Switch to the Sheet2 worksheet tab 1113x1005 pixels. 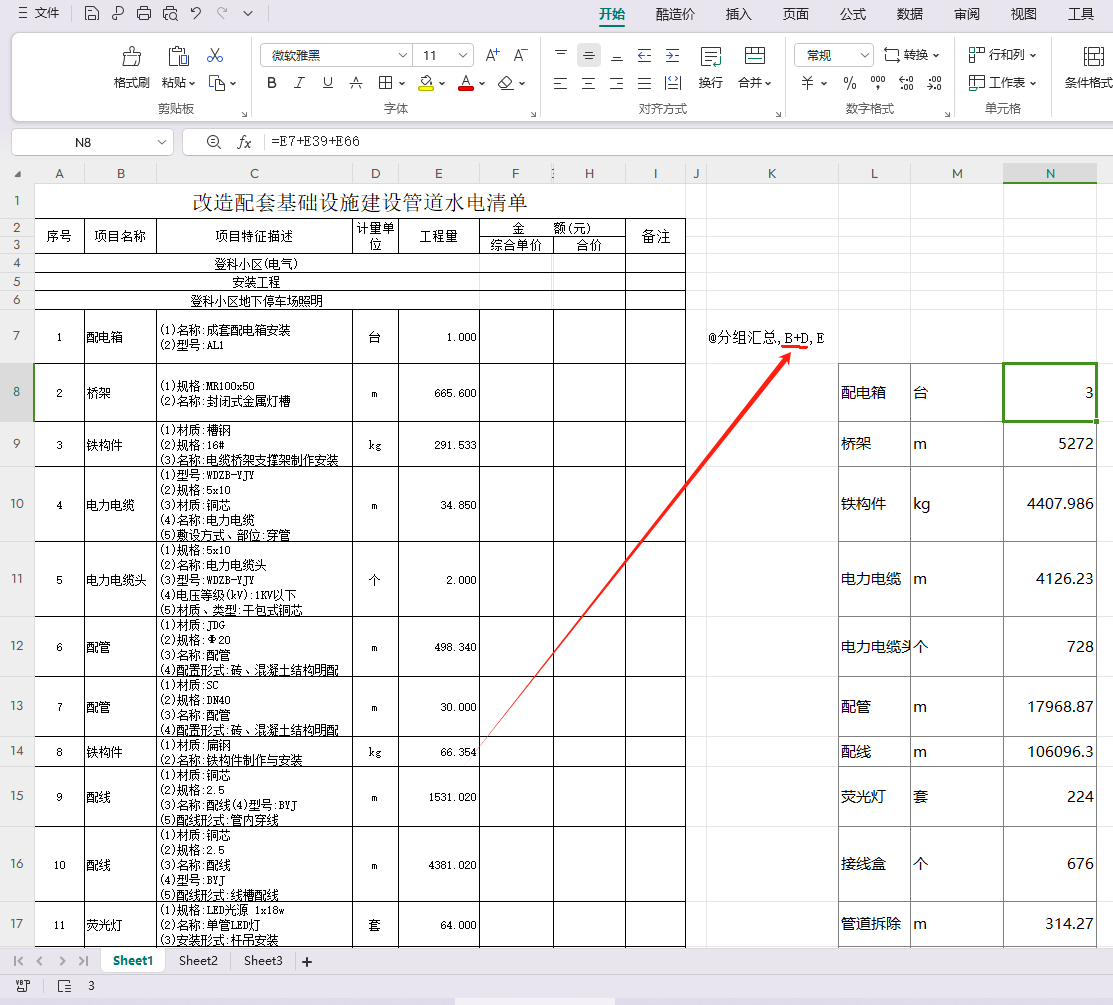pyautogui.click(x=198, y=961)
